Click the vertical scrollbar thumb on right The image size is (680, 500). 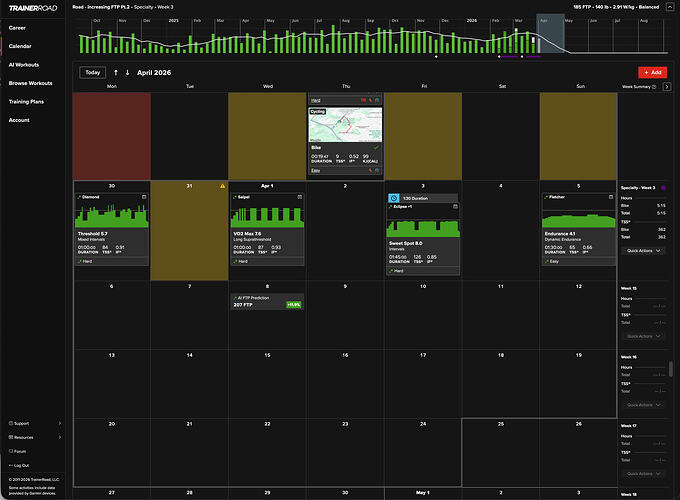pyautogui.click(x=671, y=369)
